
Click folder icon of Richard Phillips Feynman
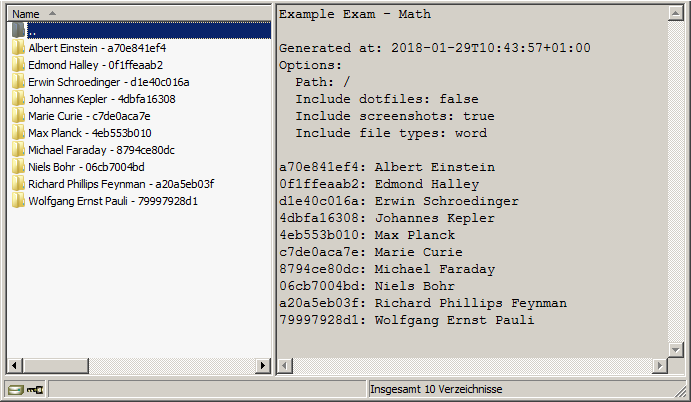click(x=18, y=184)
